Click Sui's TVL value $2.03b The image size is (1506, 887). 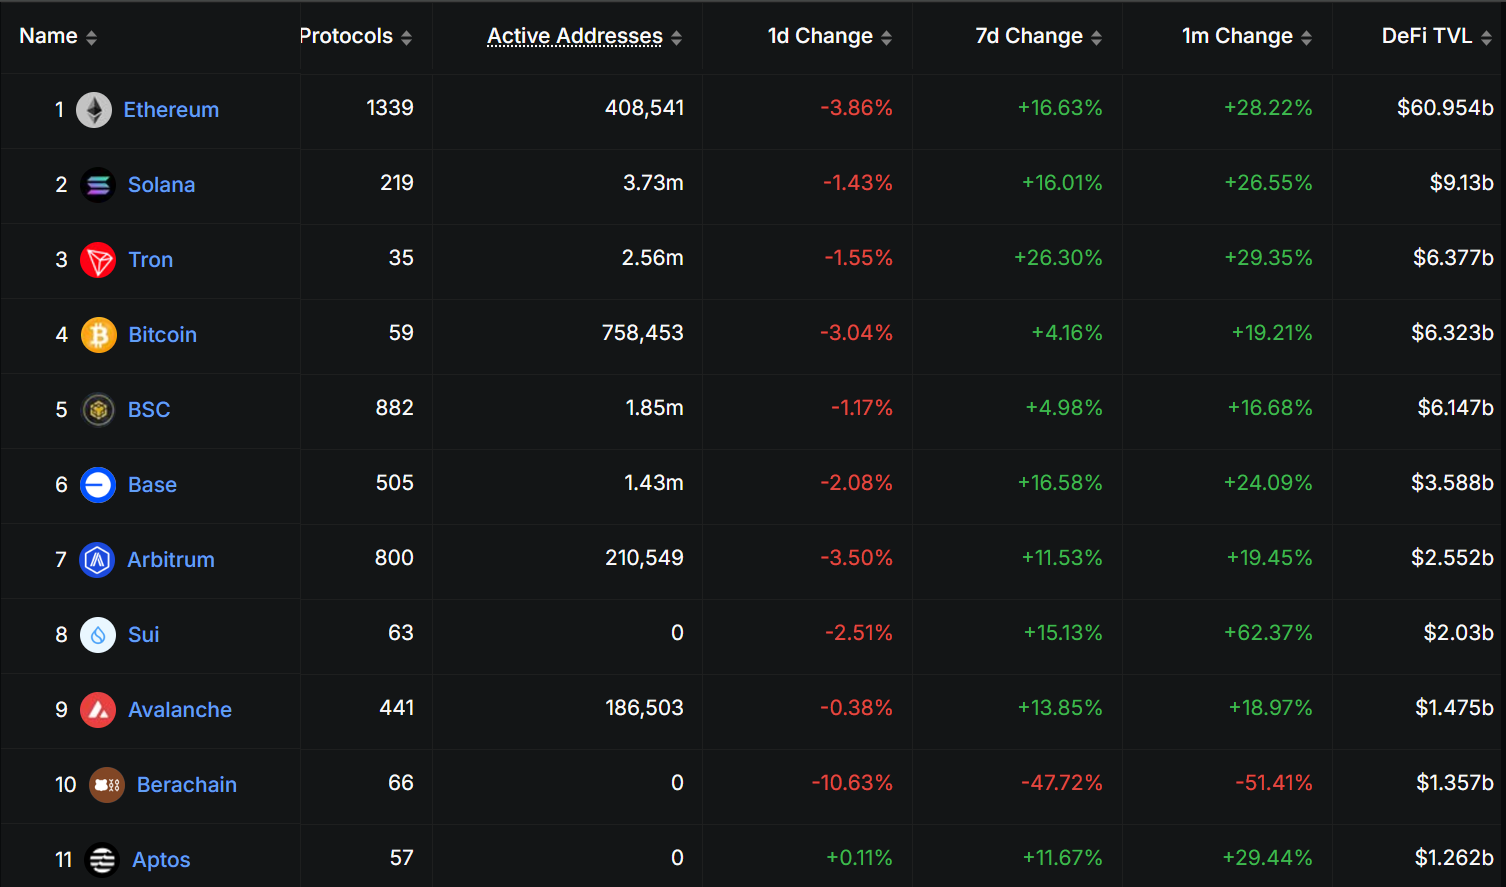pyautogui.click(x=1459, y=633)
